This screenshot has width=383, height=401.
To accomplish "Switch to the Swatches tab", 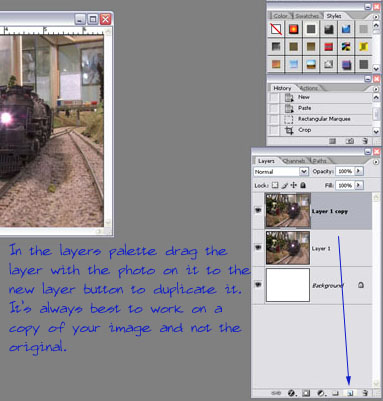I will point(307,16).
